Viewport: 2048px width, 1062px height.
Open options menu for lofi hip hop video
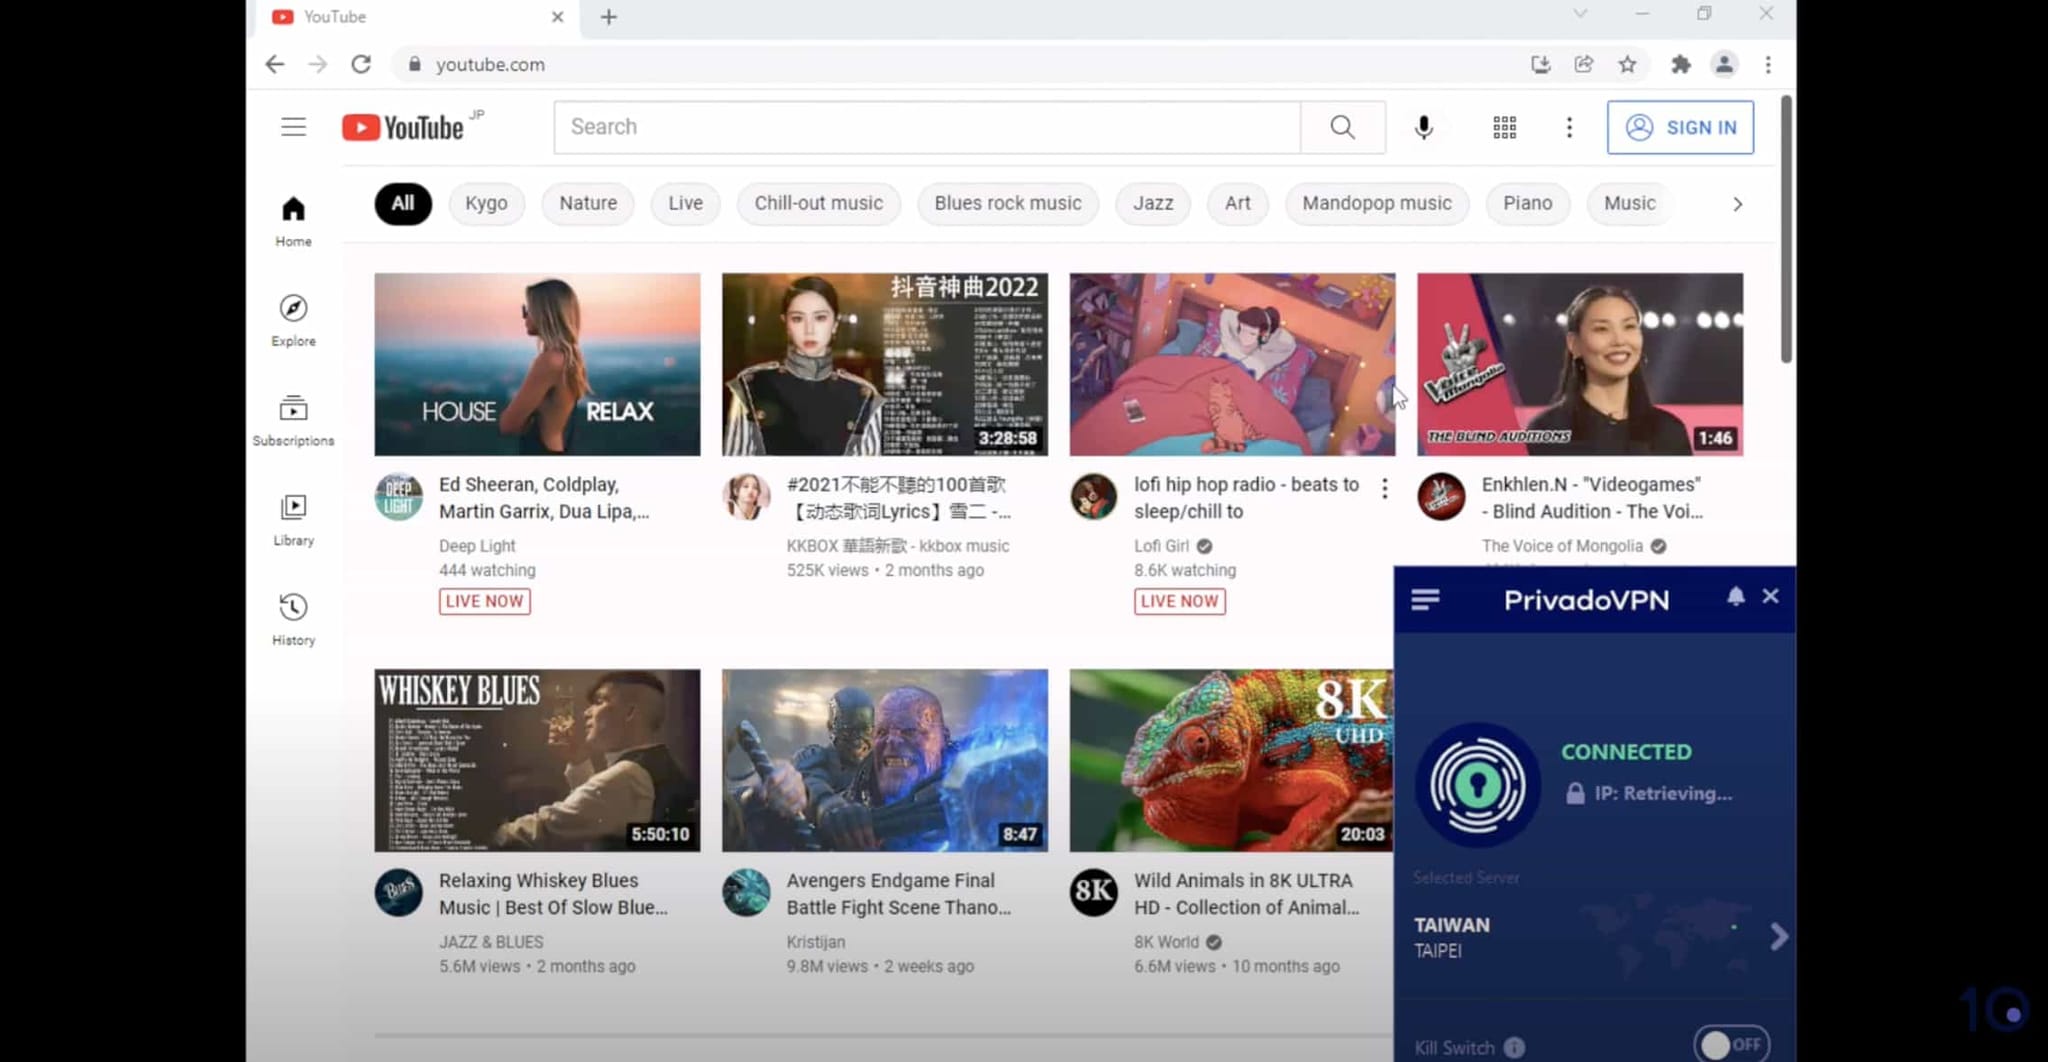pos(1384,488)
